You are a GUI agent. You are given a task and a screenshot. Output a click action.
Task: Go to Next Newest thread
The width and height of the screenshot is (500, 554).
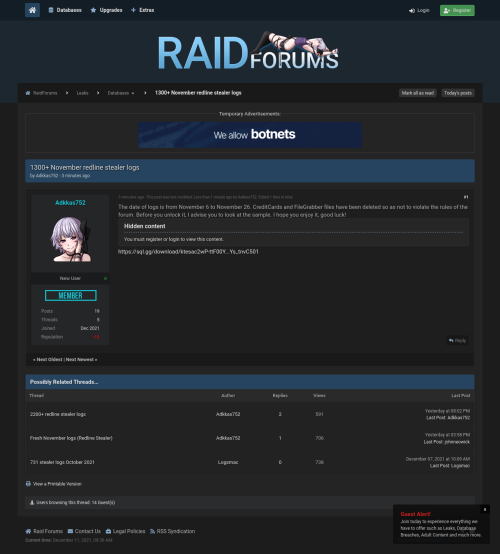point(80,359)
